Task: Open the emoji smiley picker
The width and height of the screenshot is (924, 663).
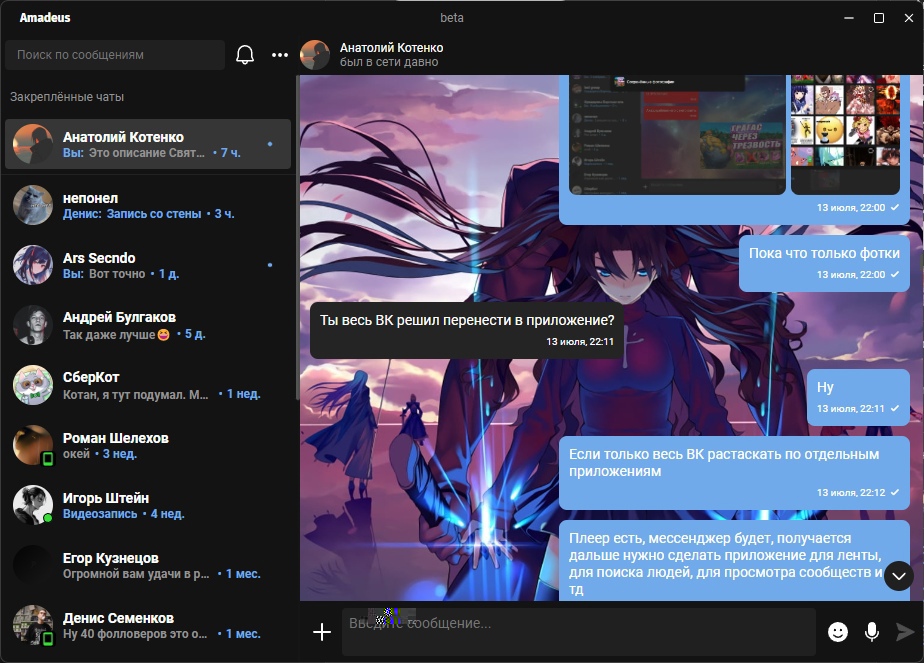Action: (837, 632)
